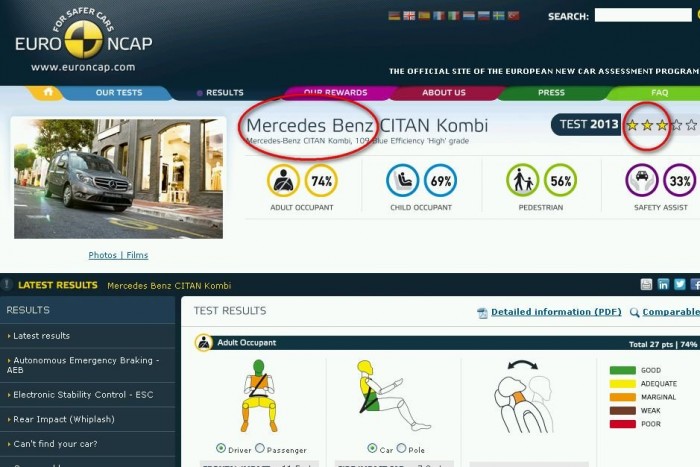Open the Photos link below the car image
Viewport: 700px width, 467px height.
pos(102,255)
